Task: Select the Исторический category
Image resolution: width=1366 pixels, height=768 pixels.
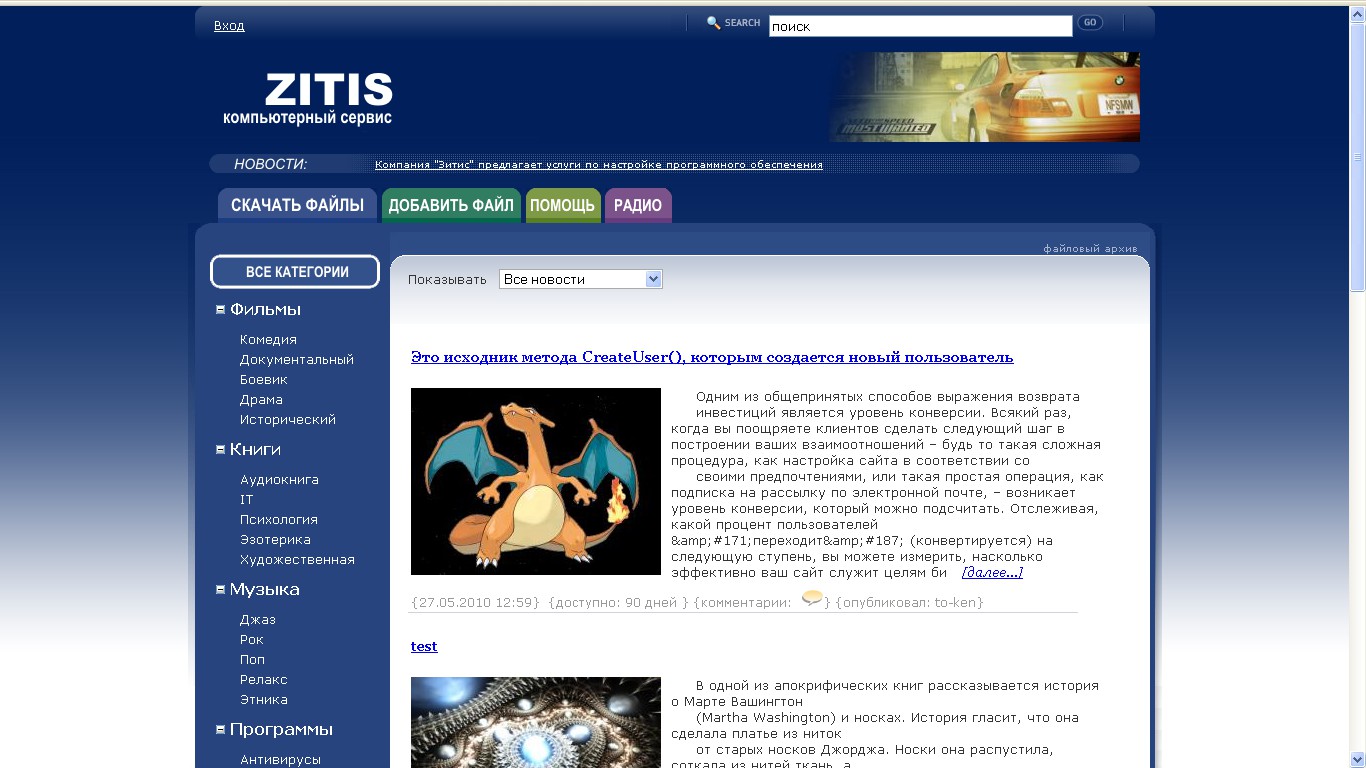Action: click(x=288, y=420)
